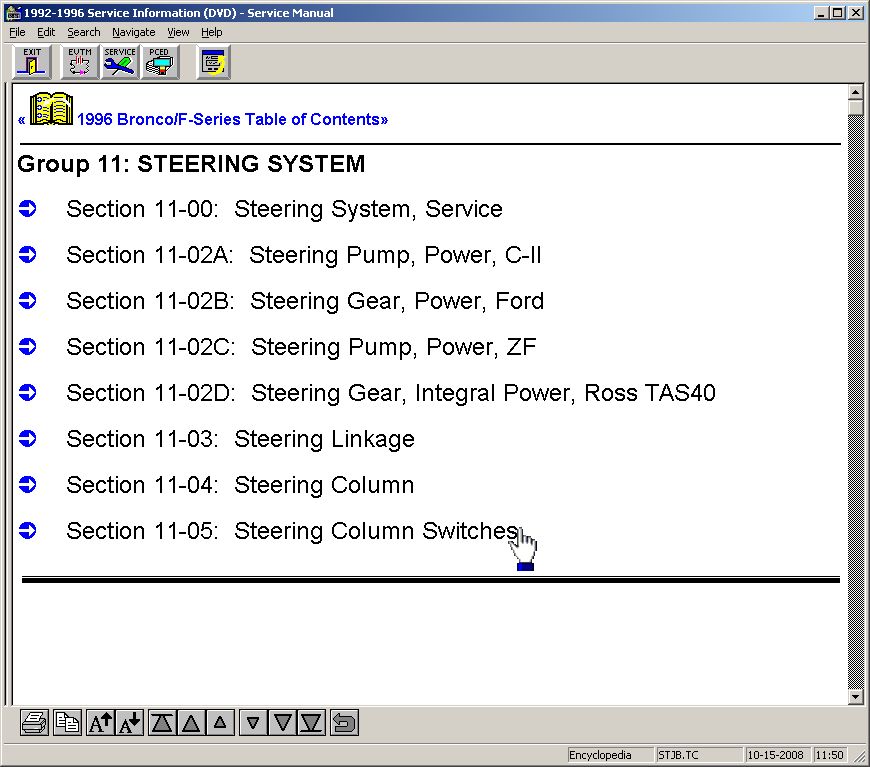Open the File menu

tap(17, 32)
